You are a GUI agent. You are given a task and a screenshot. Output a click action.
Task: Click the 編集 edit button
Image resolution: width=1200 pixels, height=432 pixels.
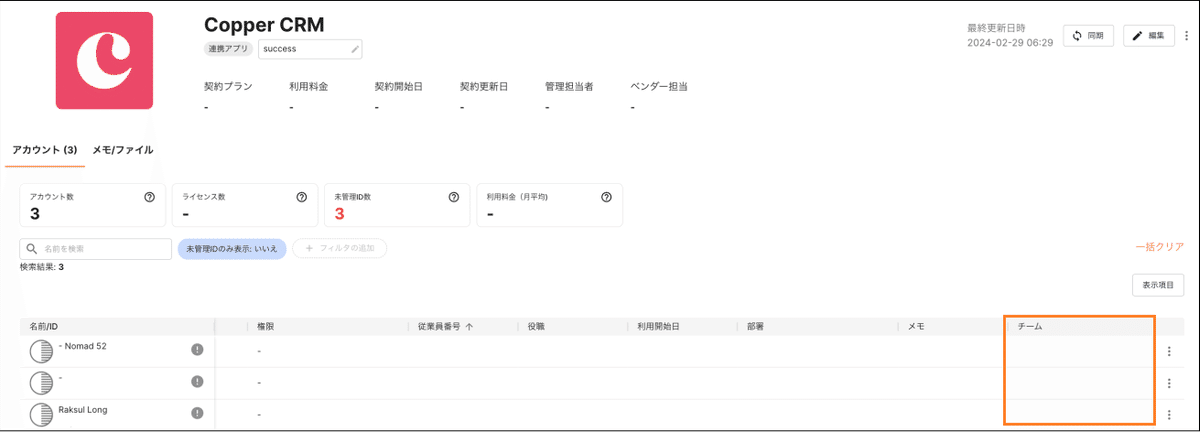click(x=1149, y=36)
